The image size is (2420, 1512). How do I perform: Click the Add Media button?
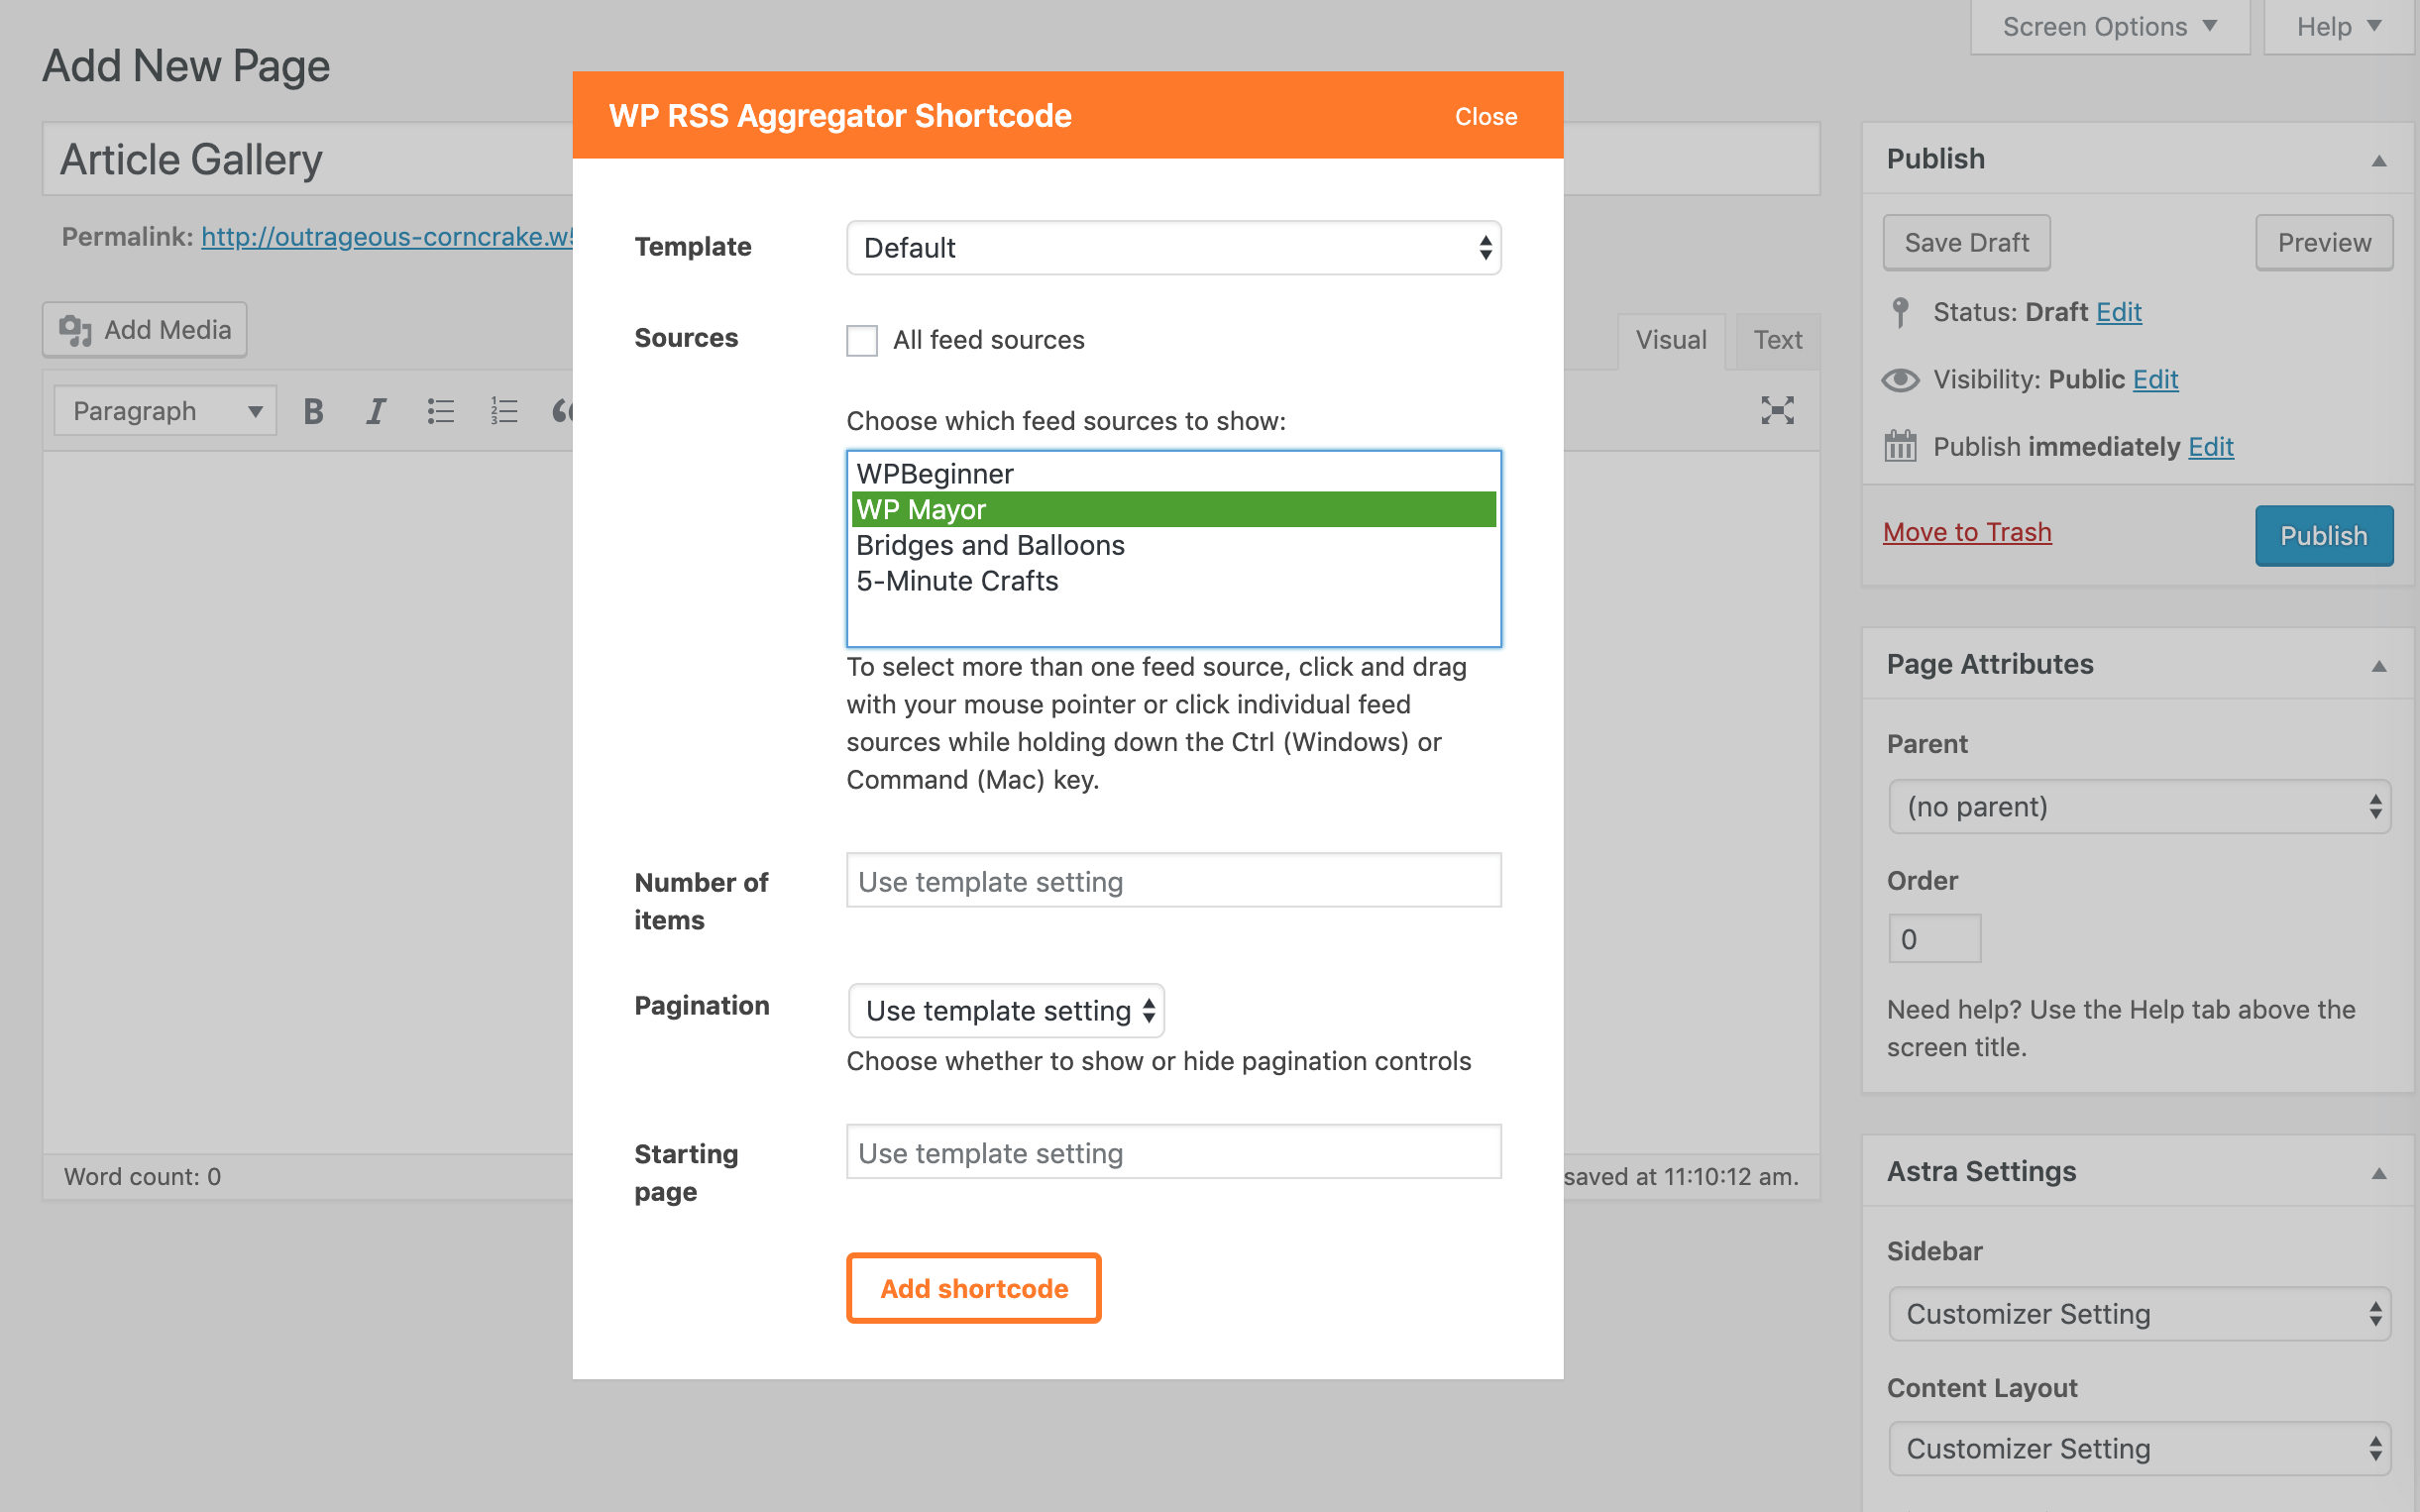(145, 330)
